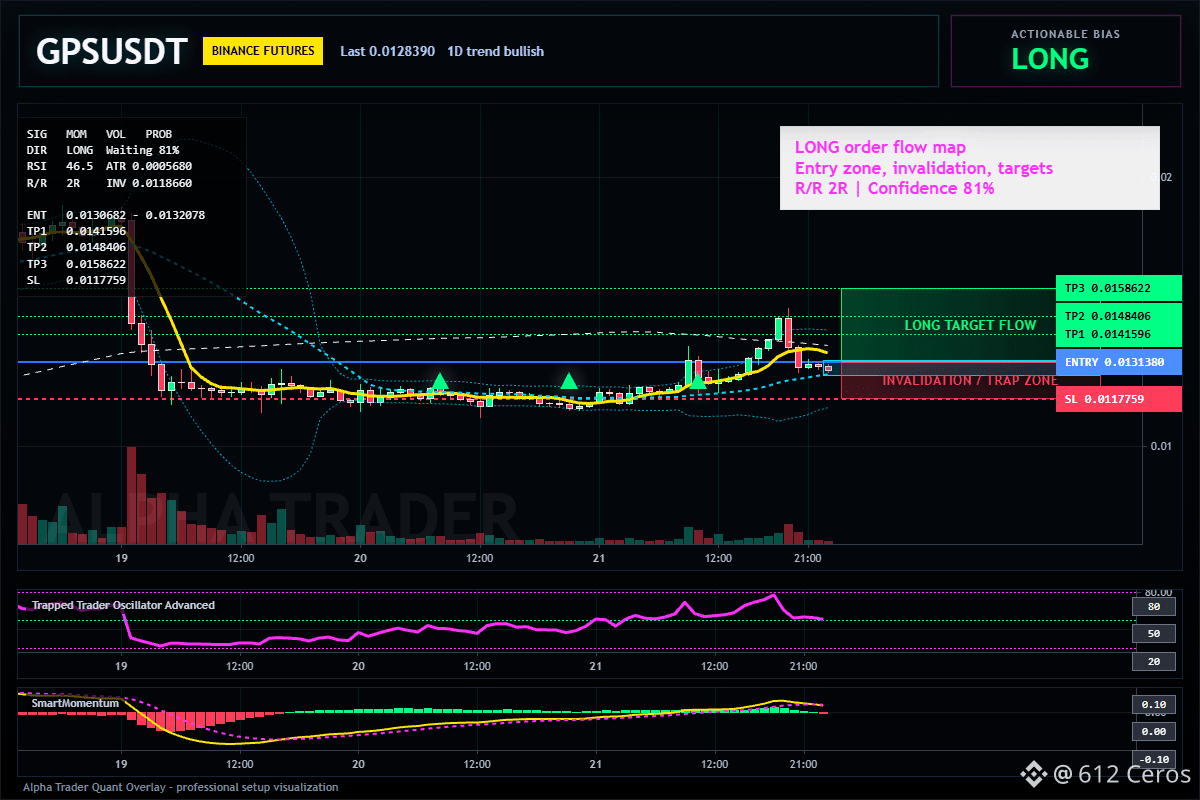Click TP3 0.0158622 in the stats panel
The height and width of the screenshot is (800, 1200).
coord(77,264)
